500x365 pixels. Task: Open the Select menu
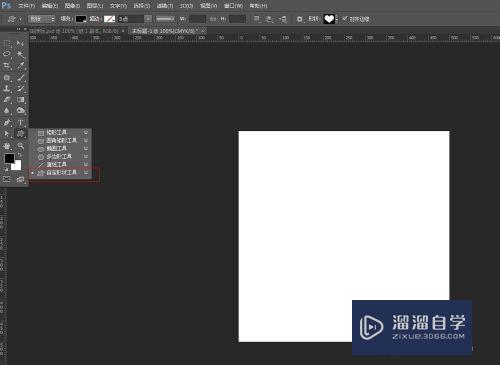click(x=142, y=6)
